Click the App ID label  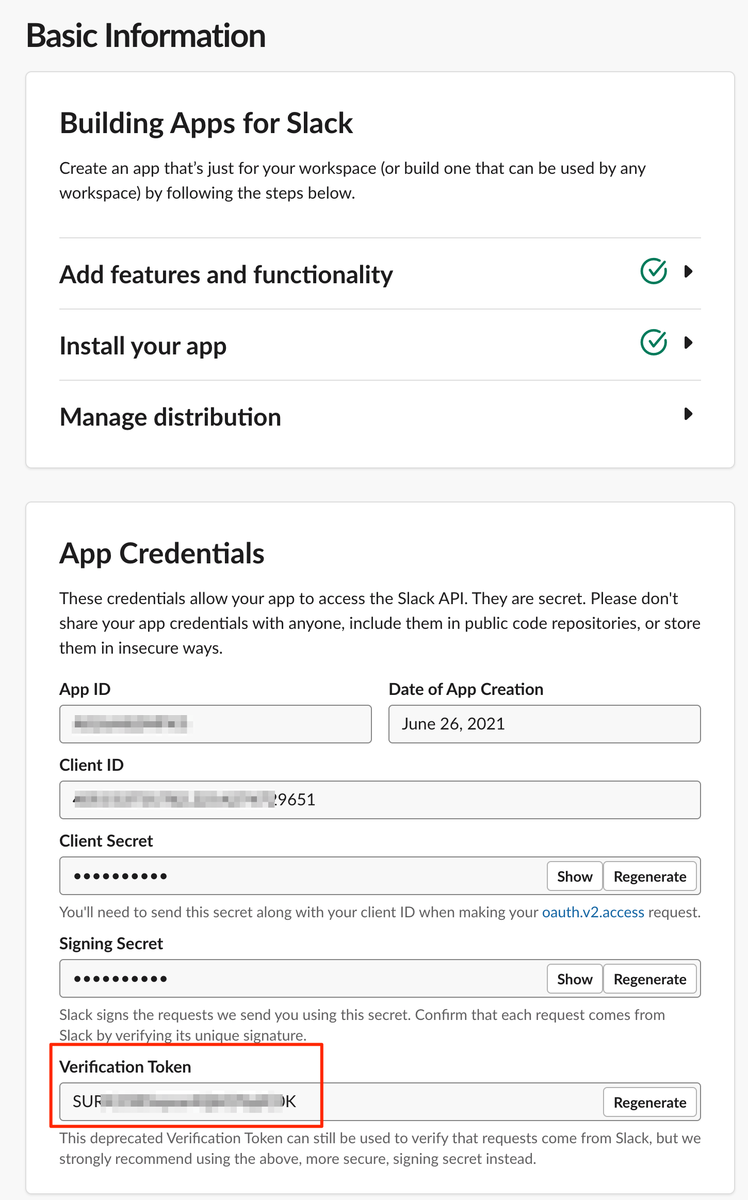click(85, 689)
